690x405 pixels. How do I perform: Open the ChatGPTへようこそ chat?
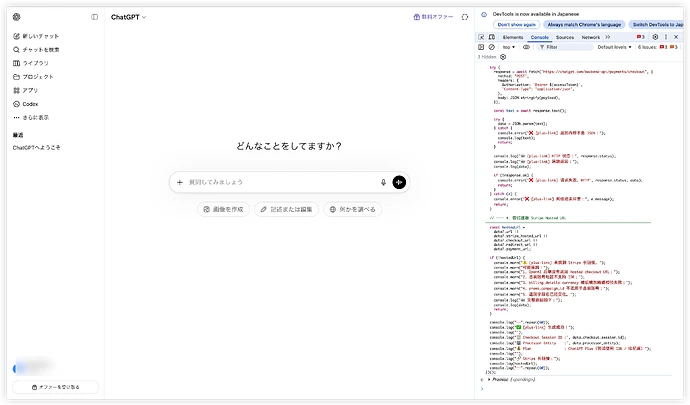37,147
